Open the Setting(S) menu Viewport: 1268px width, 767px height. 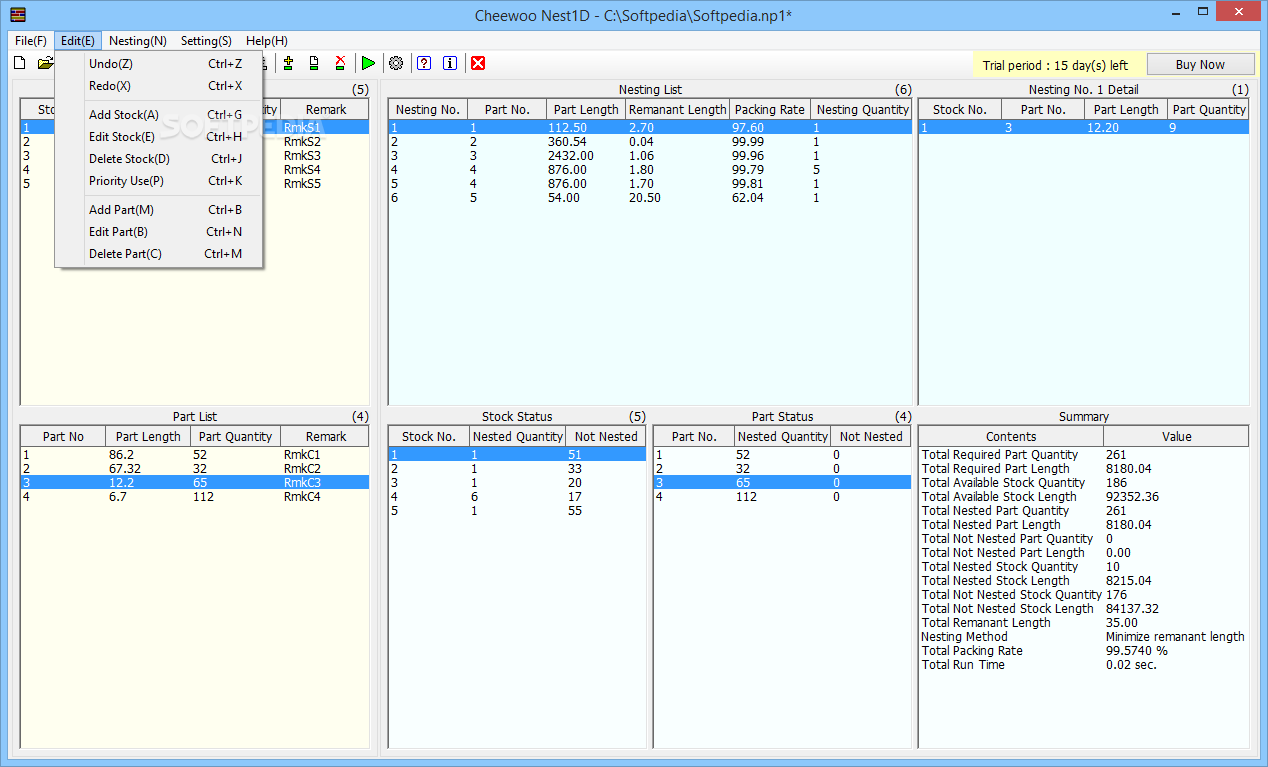(x=206, y=41)
